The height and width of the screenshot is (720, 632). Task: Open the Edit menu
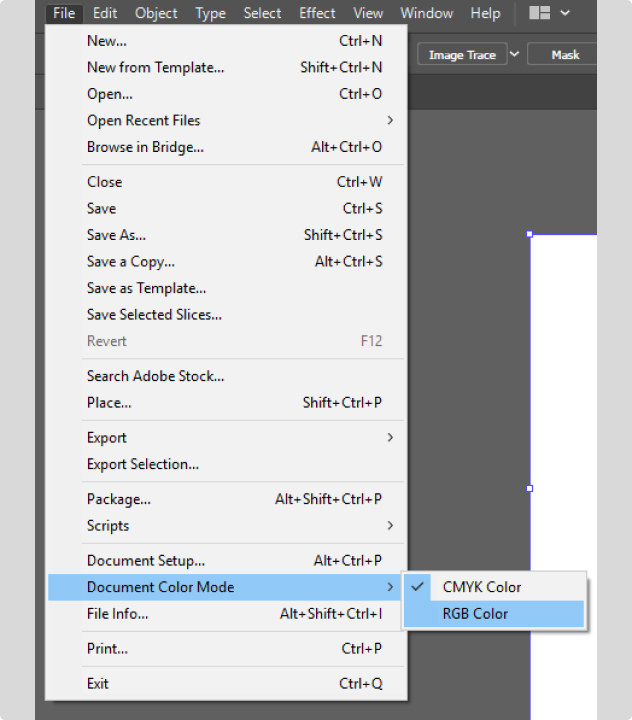[x=105, y=13]
